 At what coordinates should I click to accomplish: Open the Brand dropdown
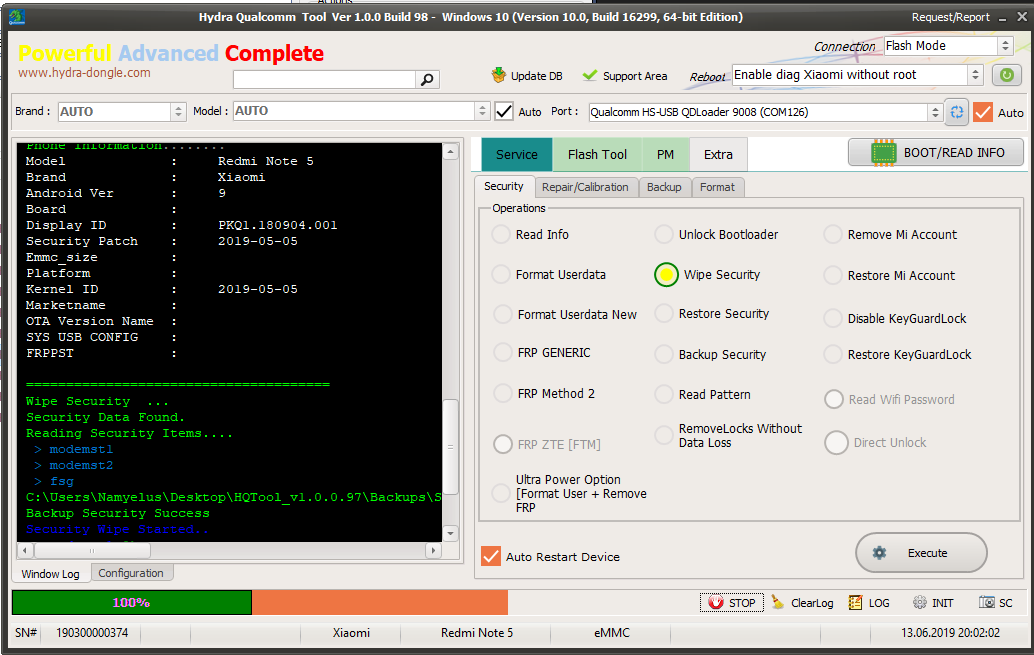click(178, 111)
